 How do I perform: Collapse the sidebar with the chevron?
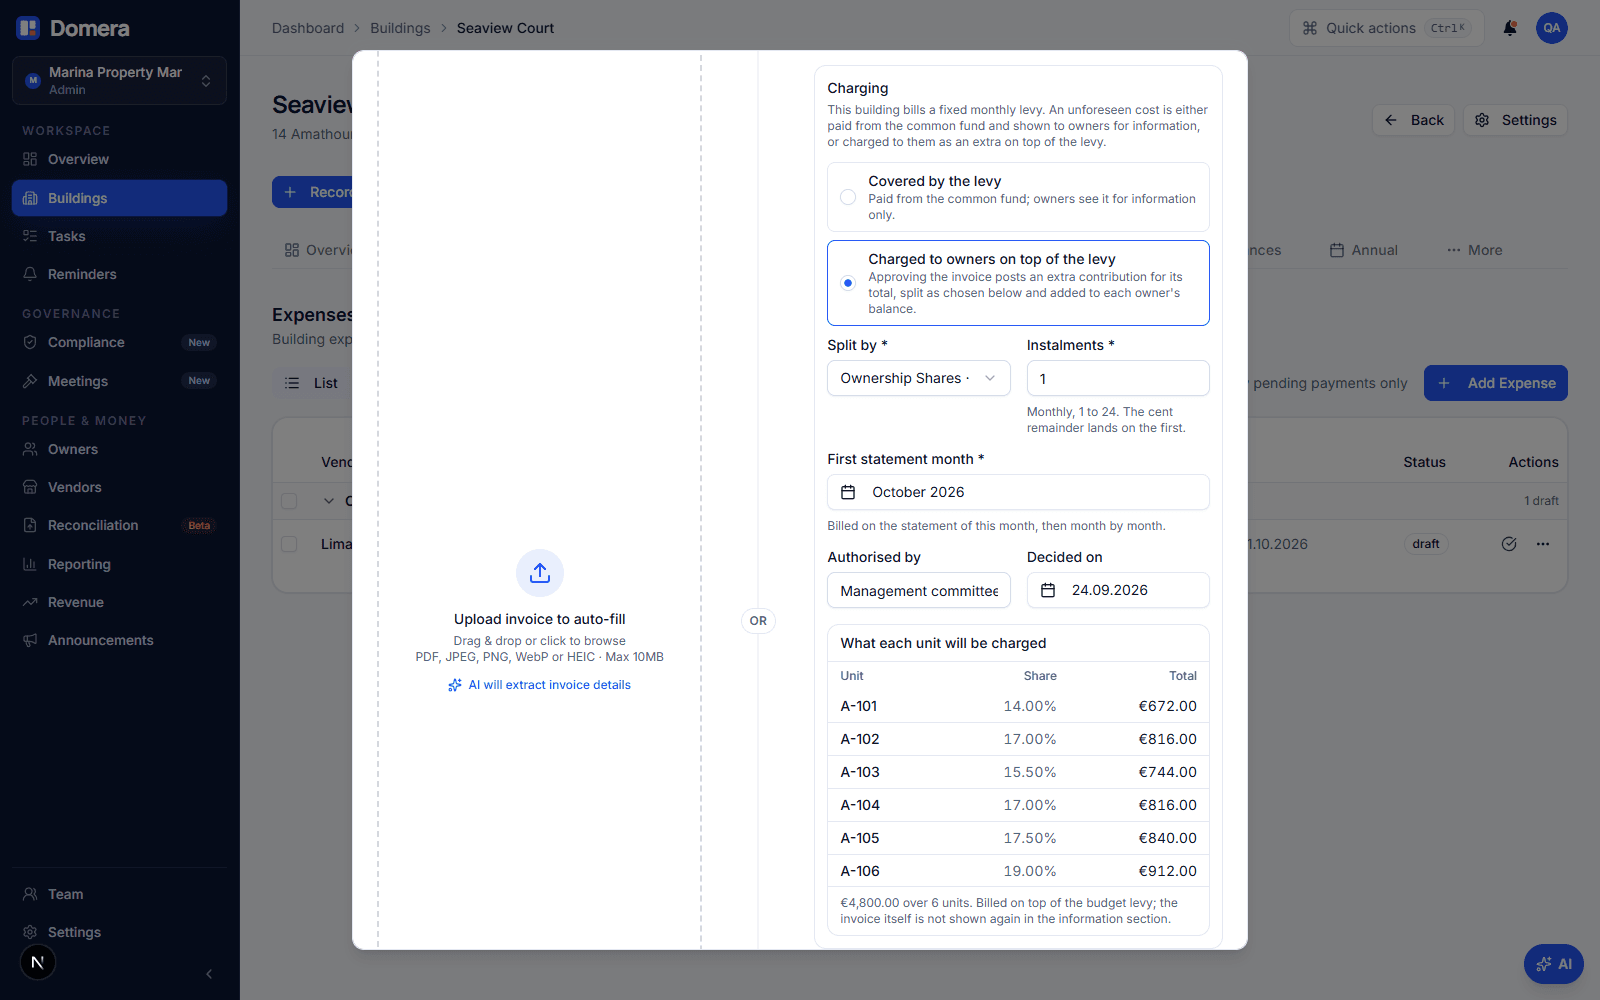point(209,974)
